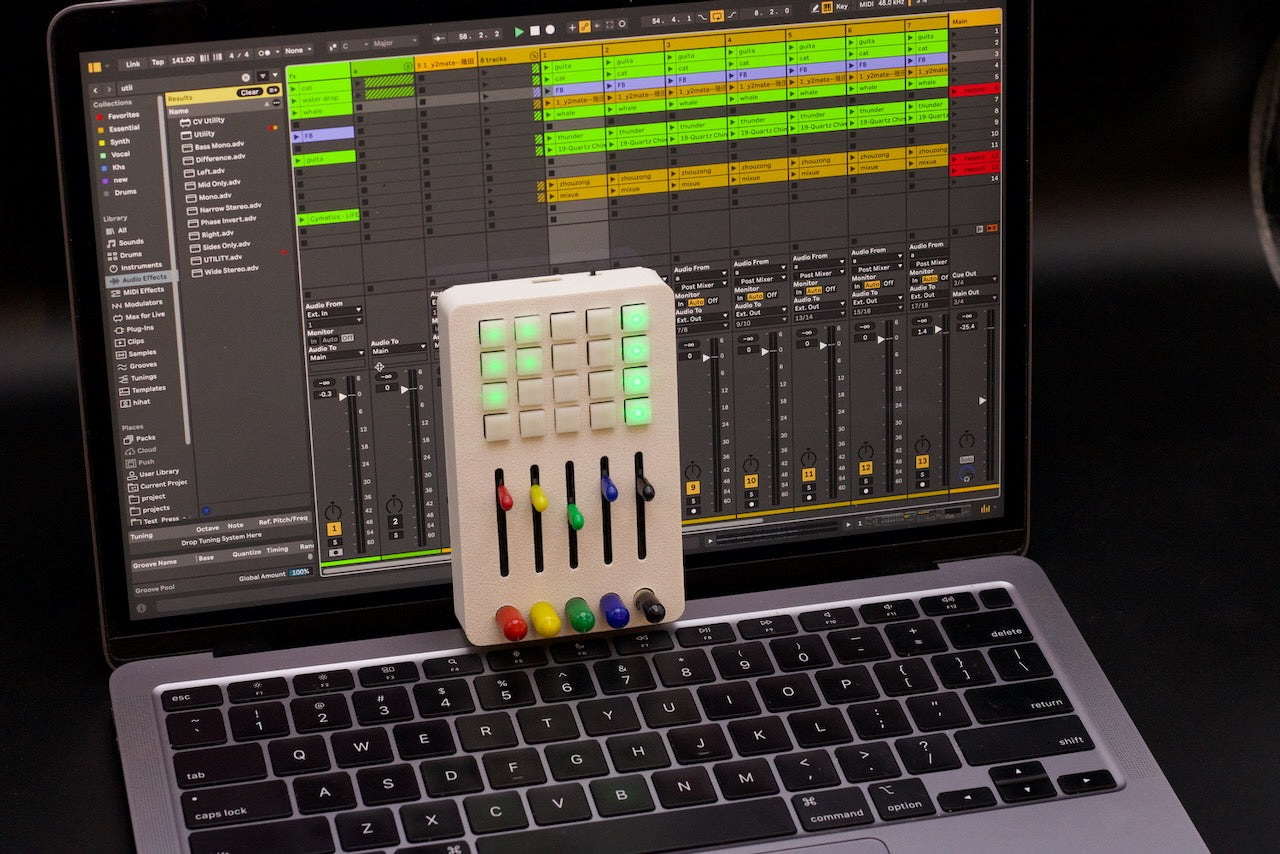The width and height of the screenshot is (1280, 854).
Task: Open Grooves category
Action: [136, 366]
